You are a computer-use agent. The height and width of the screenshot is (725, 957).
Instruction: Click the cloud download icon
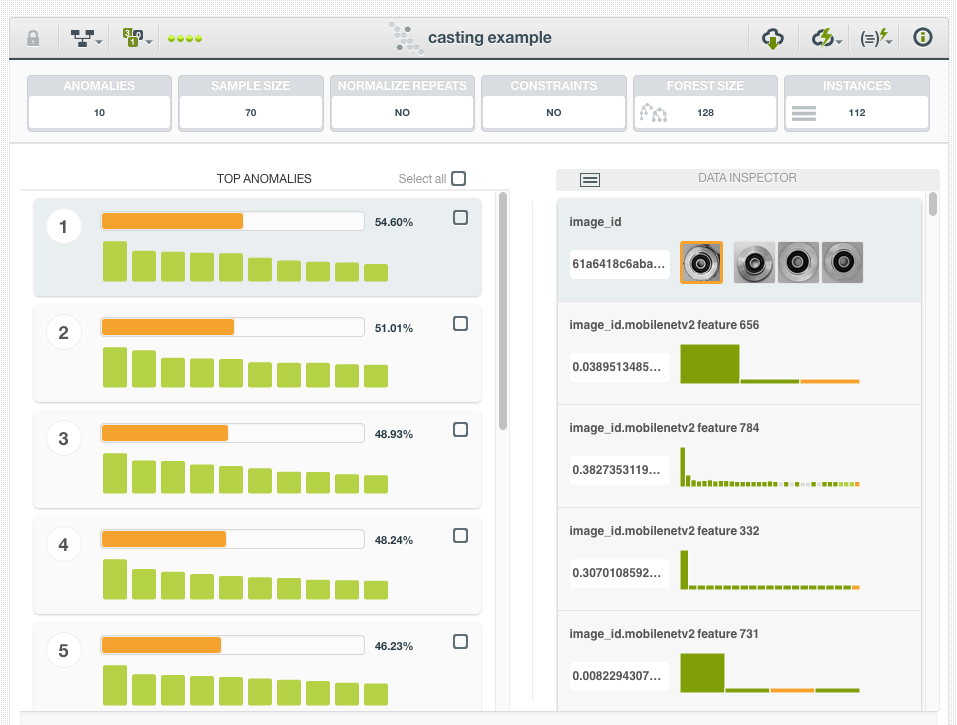click(772, 38)
